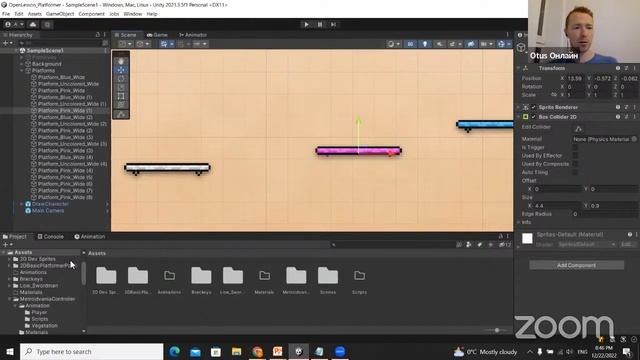Select the Transform tool in scene overlay
Image resolution: width=640 pixels, height=360 pixels.
pyautogui.click(x=121, y=105)
